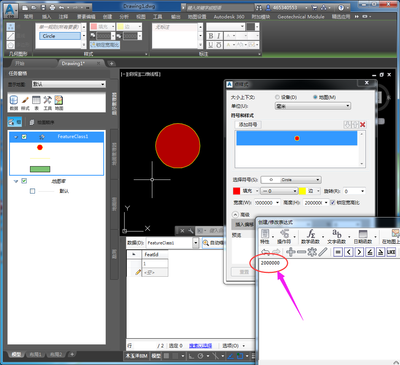
Task: Click the Style paintbrush icon in task pane
Action: point(25,100)
